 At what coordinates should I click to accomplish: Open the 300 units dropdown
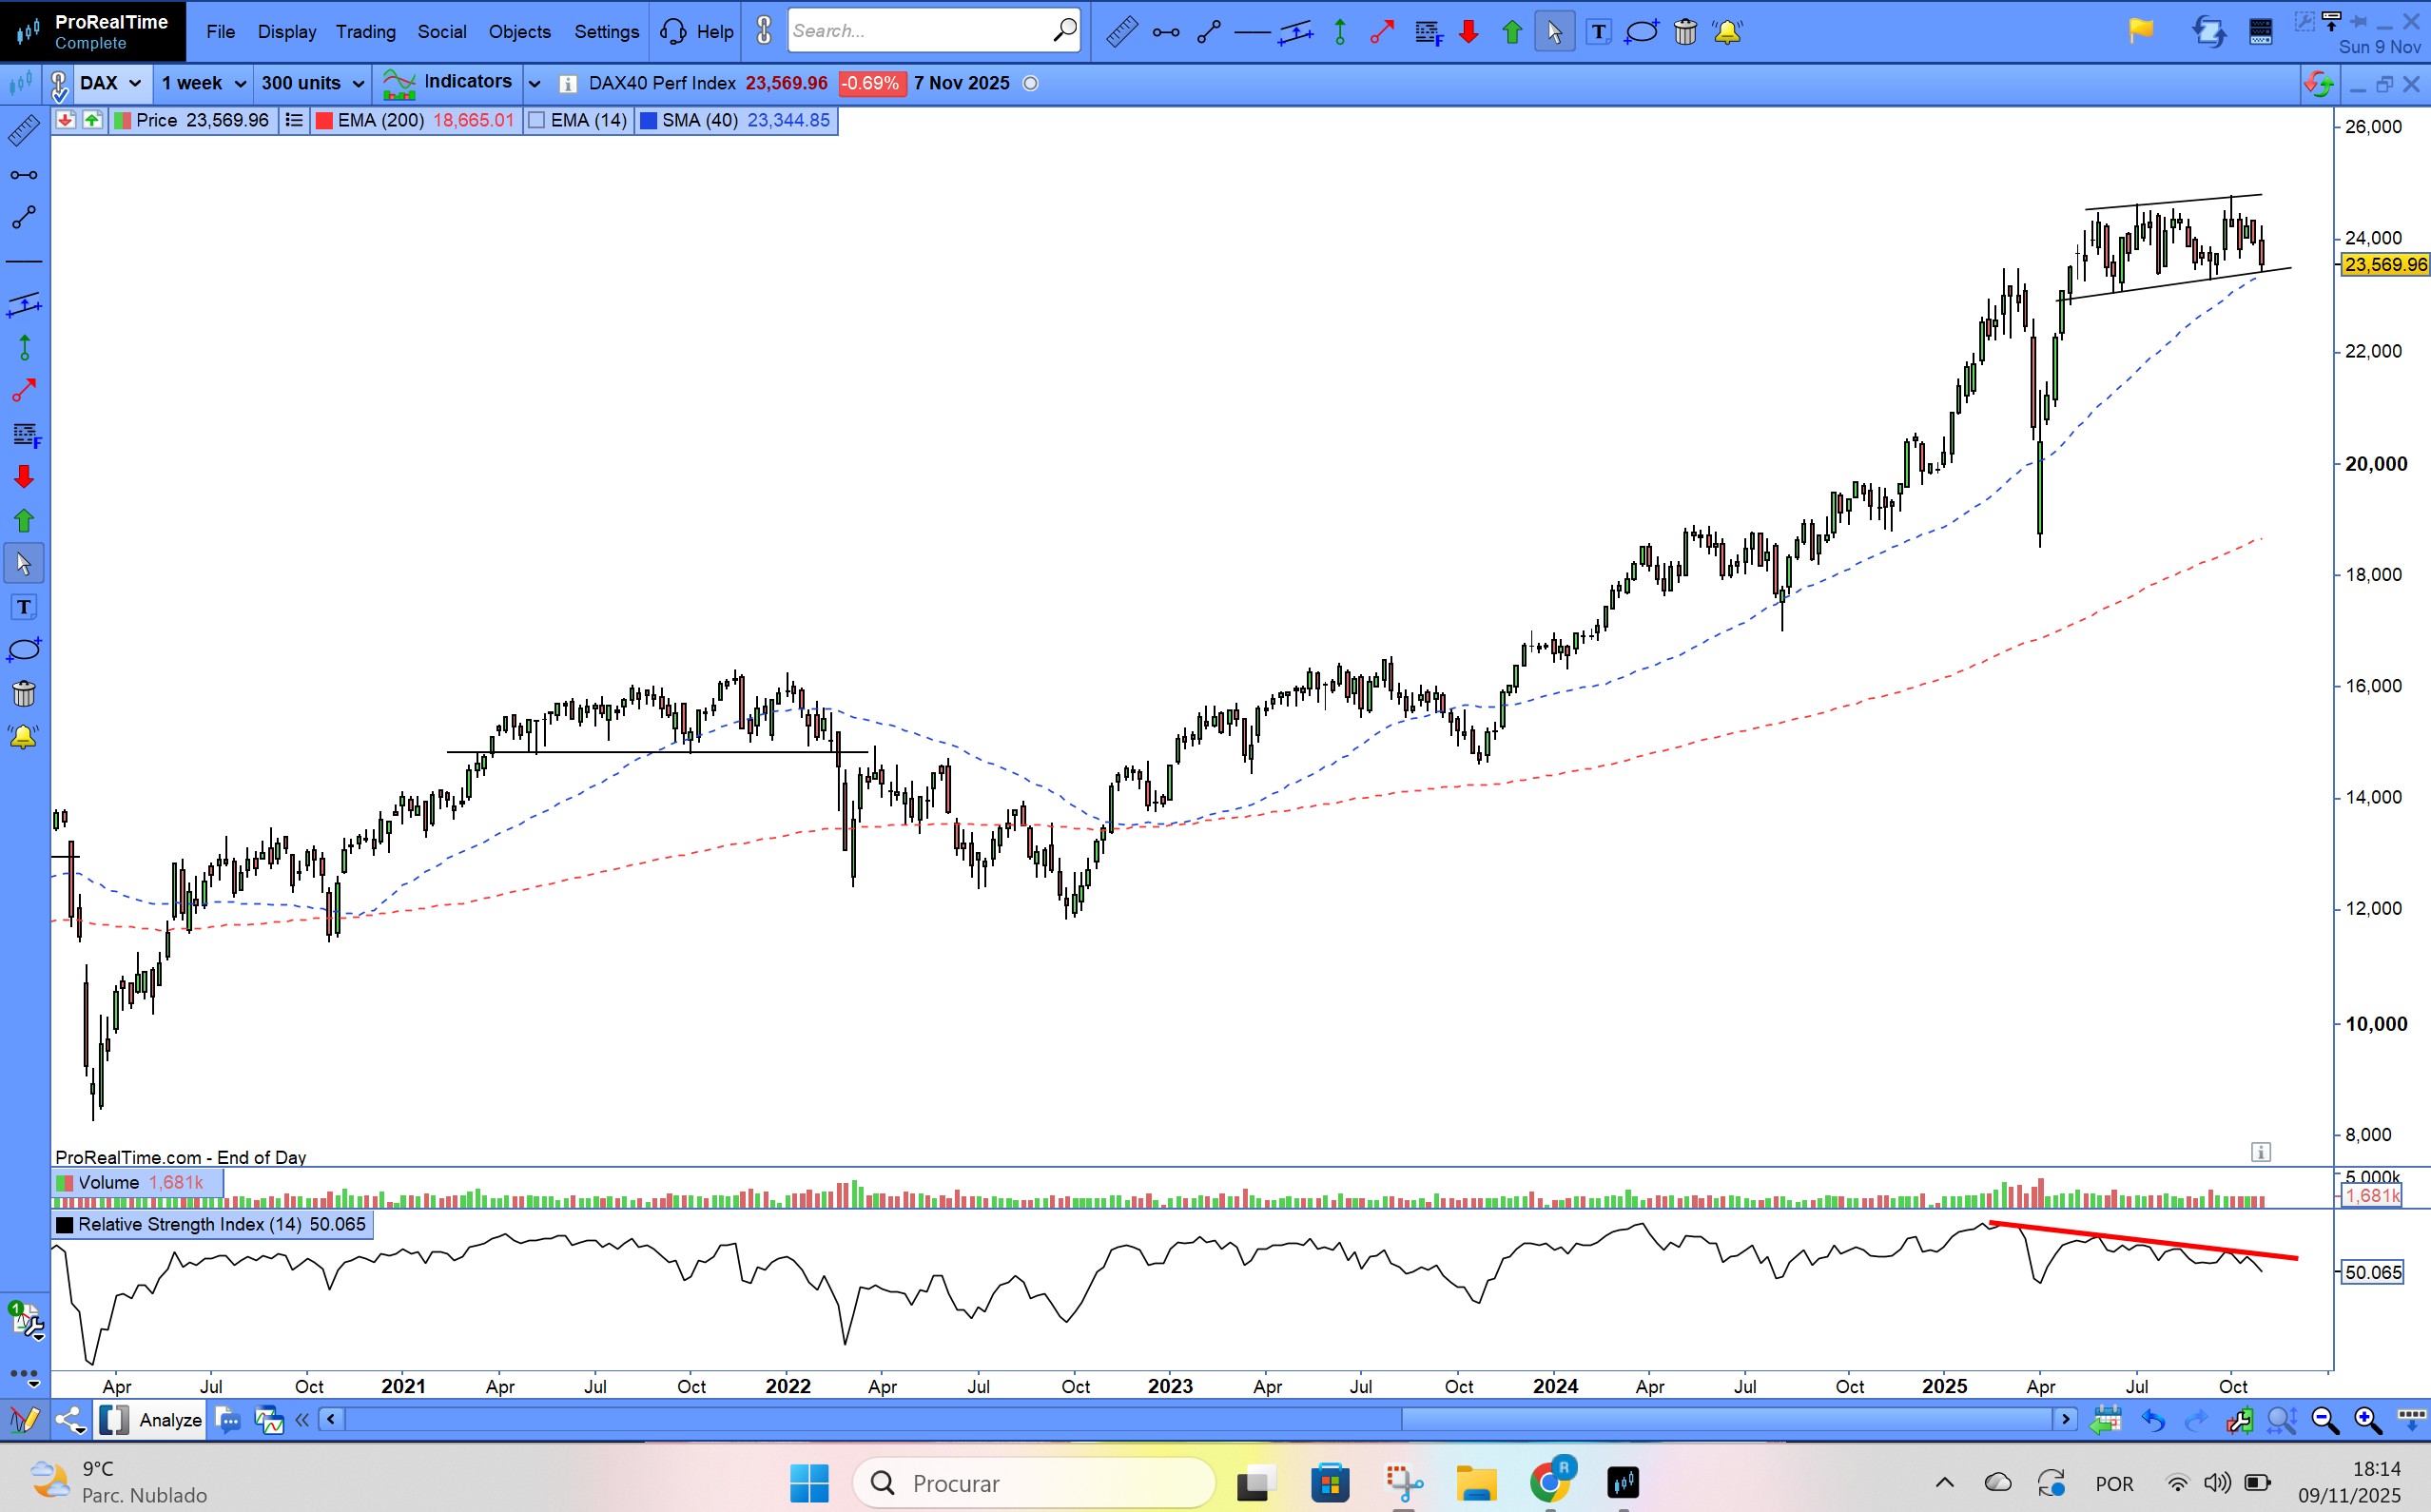[311, 83]
